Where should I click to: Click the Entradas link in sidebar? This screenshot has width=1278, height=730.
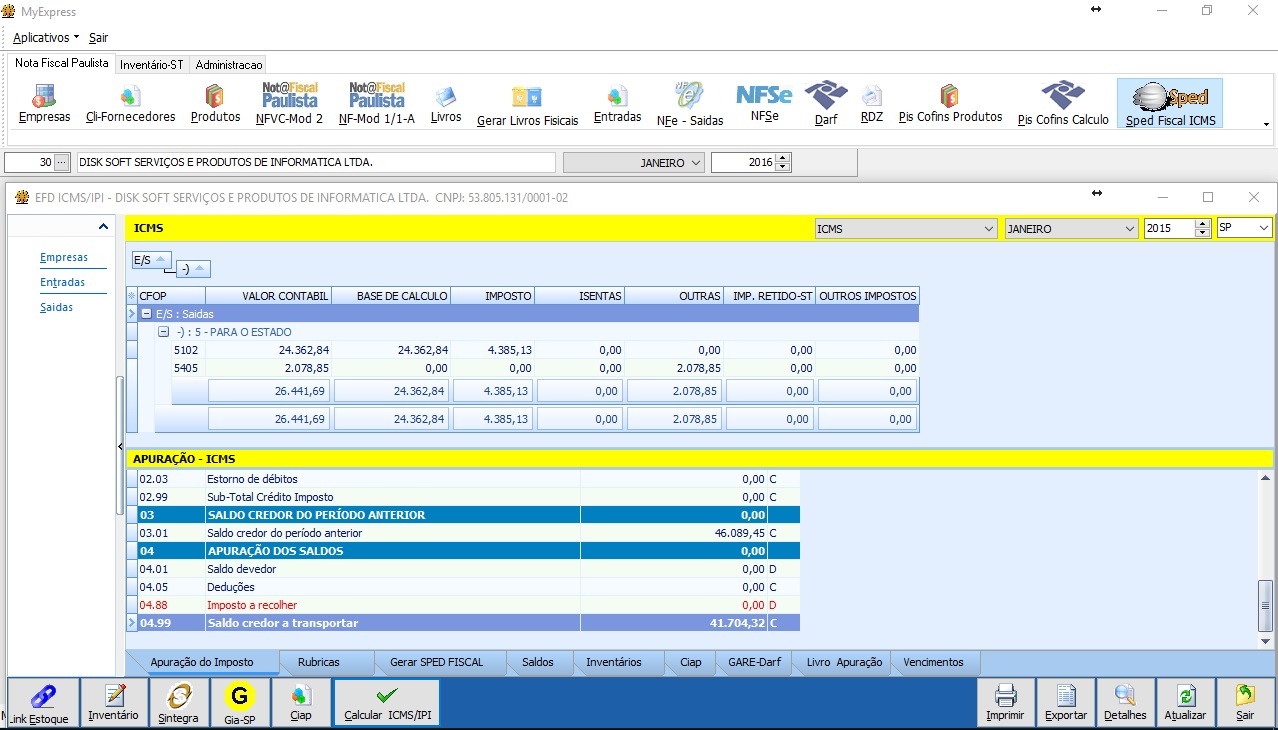click(62, 282)
